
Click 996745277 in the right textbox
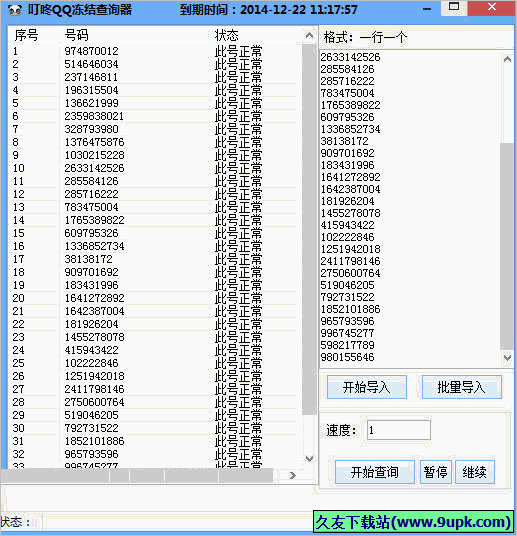coord(347,333)
